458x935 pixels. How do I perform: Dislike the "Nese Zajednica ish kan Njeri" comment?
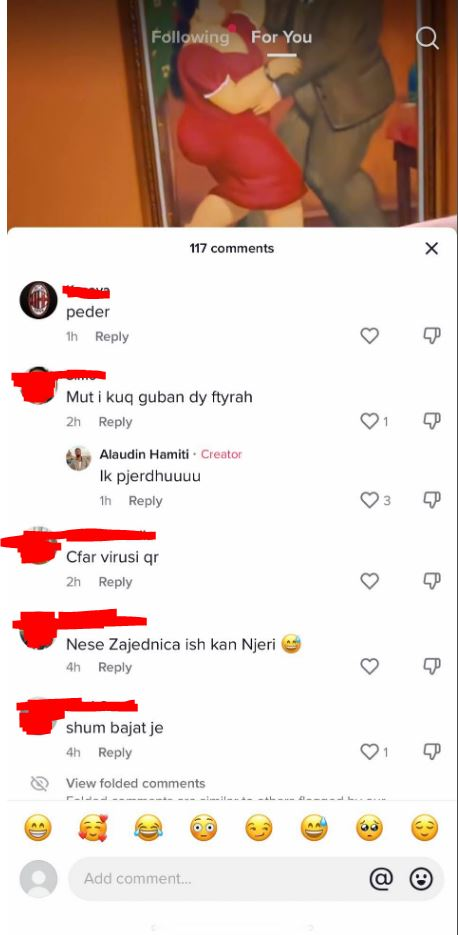tap(432, 665)
